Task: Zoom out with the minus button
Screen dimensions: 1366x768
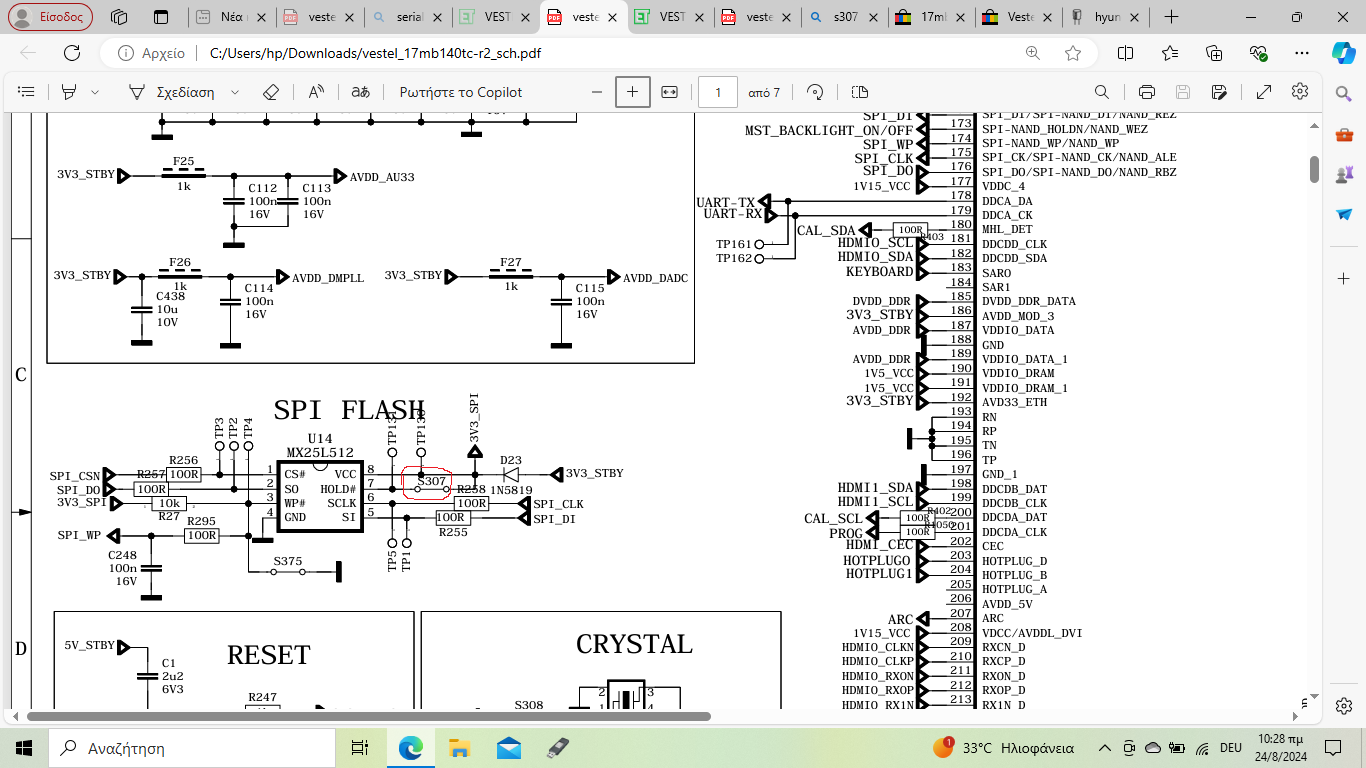Action: pyautogui.click(x=597, y=92)
